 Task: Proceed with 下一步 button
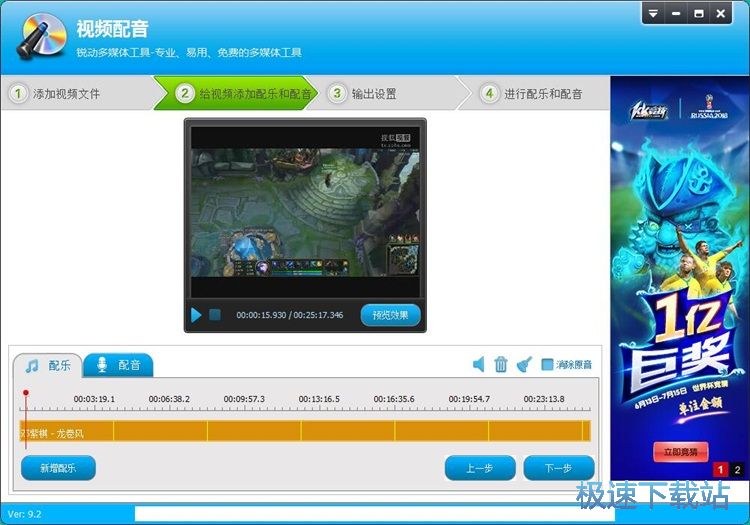[x=559, y=468]
